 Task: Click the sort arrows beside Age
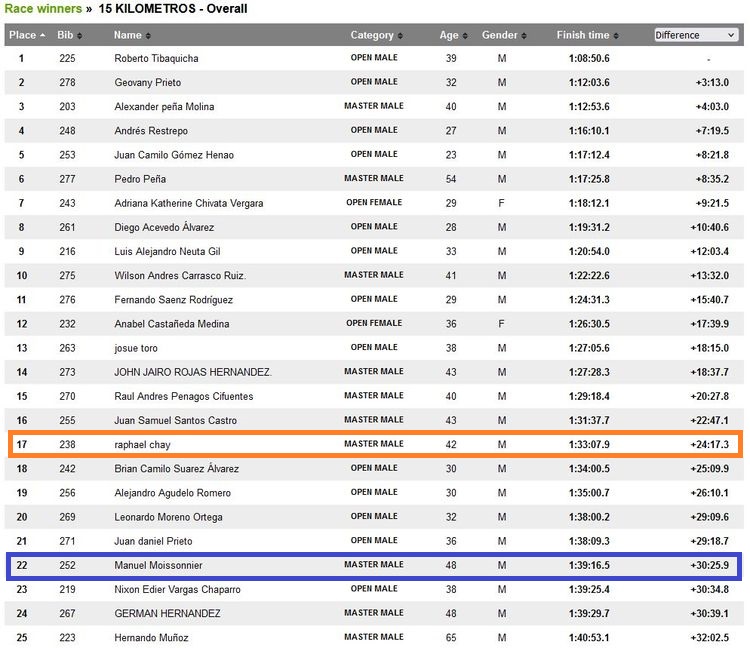(467, 36)
